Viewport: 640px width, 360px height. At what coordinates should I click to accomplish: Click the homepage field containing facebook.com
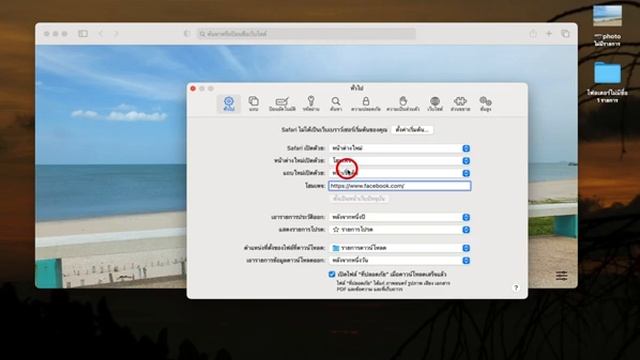coord(399,186)
